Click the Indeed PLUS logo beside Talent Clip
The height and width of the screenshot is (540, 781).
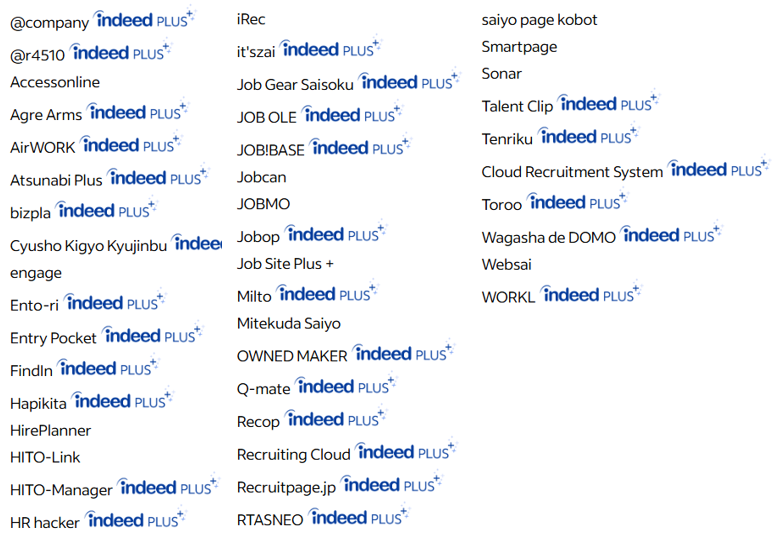coord(608,103)
